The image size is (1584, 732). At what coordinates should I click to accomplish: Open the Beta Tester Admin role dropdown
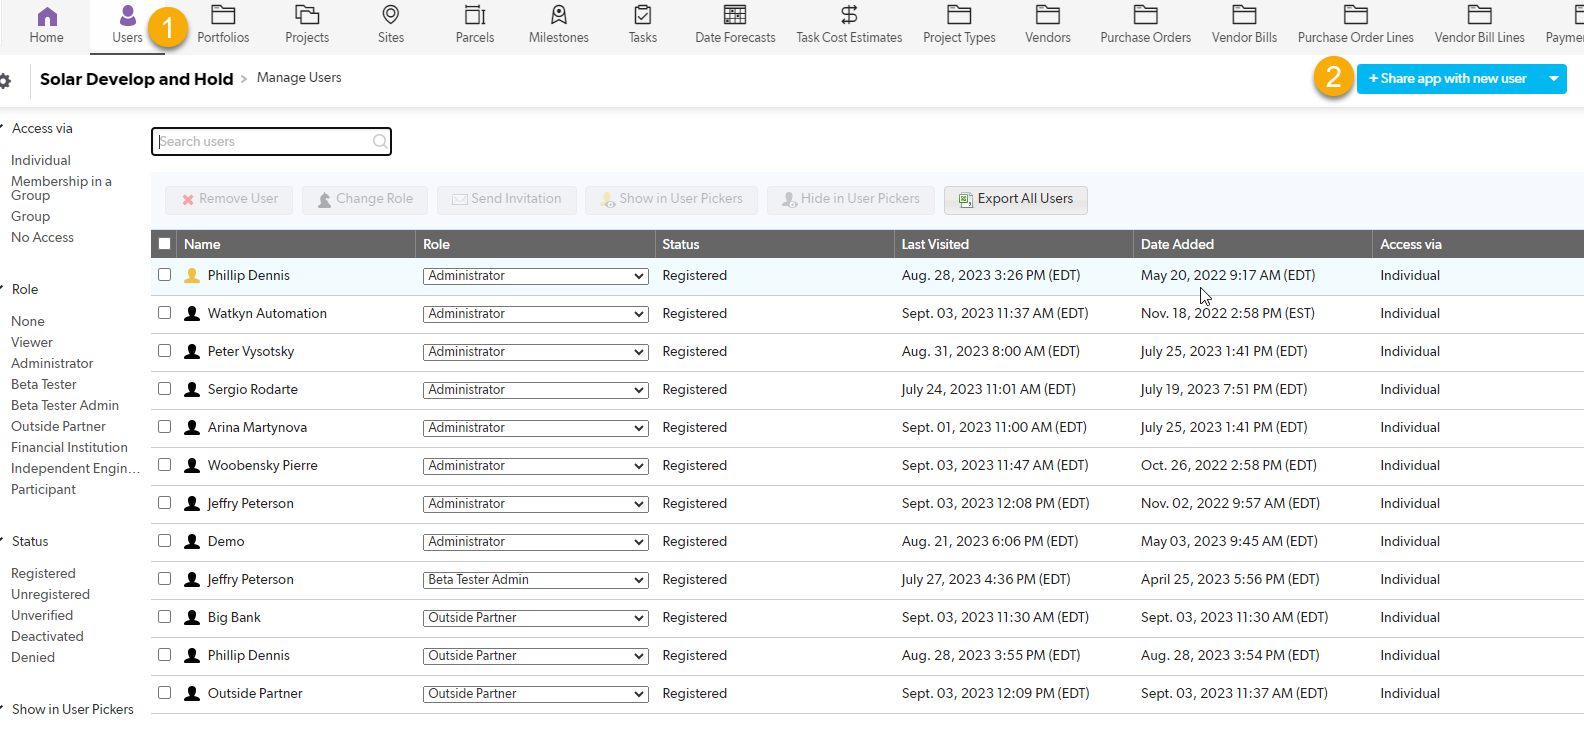click(535, 580)
